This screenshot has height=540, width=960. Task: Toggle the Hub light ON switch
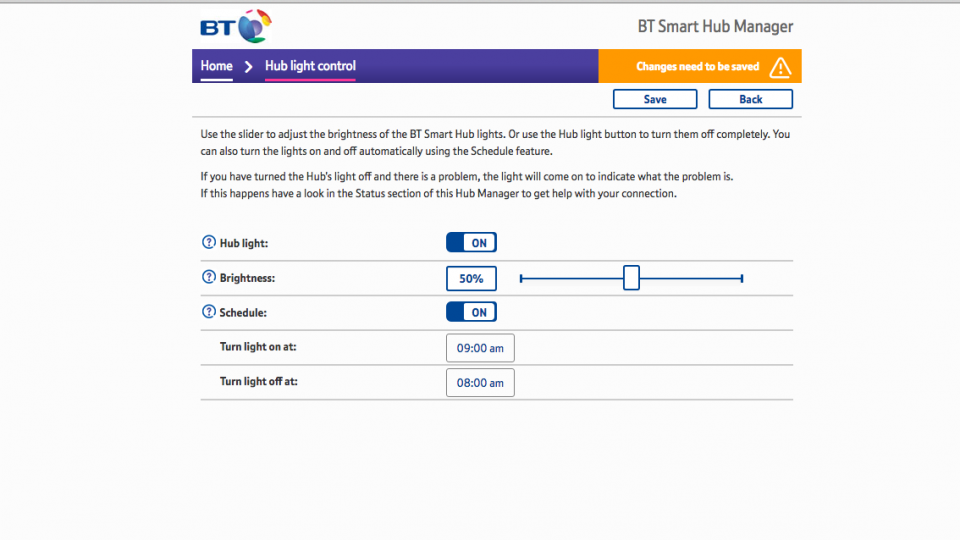point(471,242)
